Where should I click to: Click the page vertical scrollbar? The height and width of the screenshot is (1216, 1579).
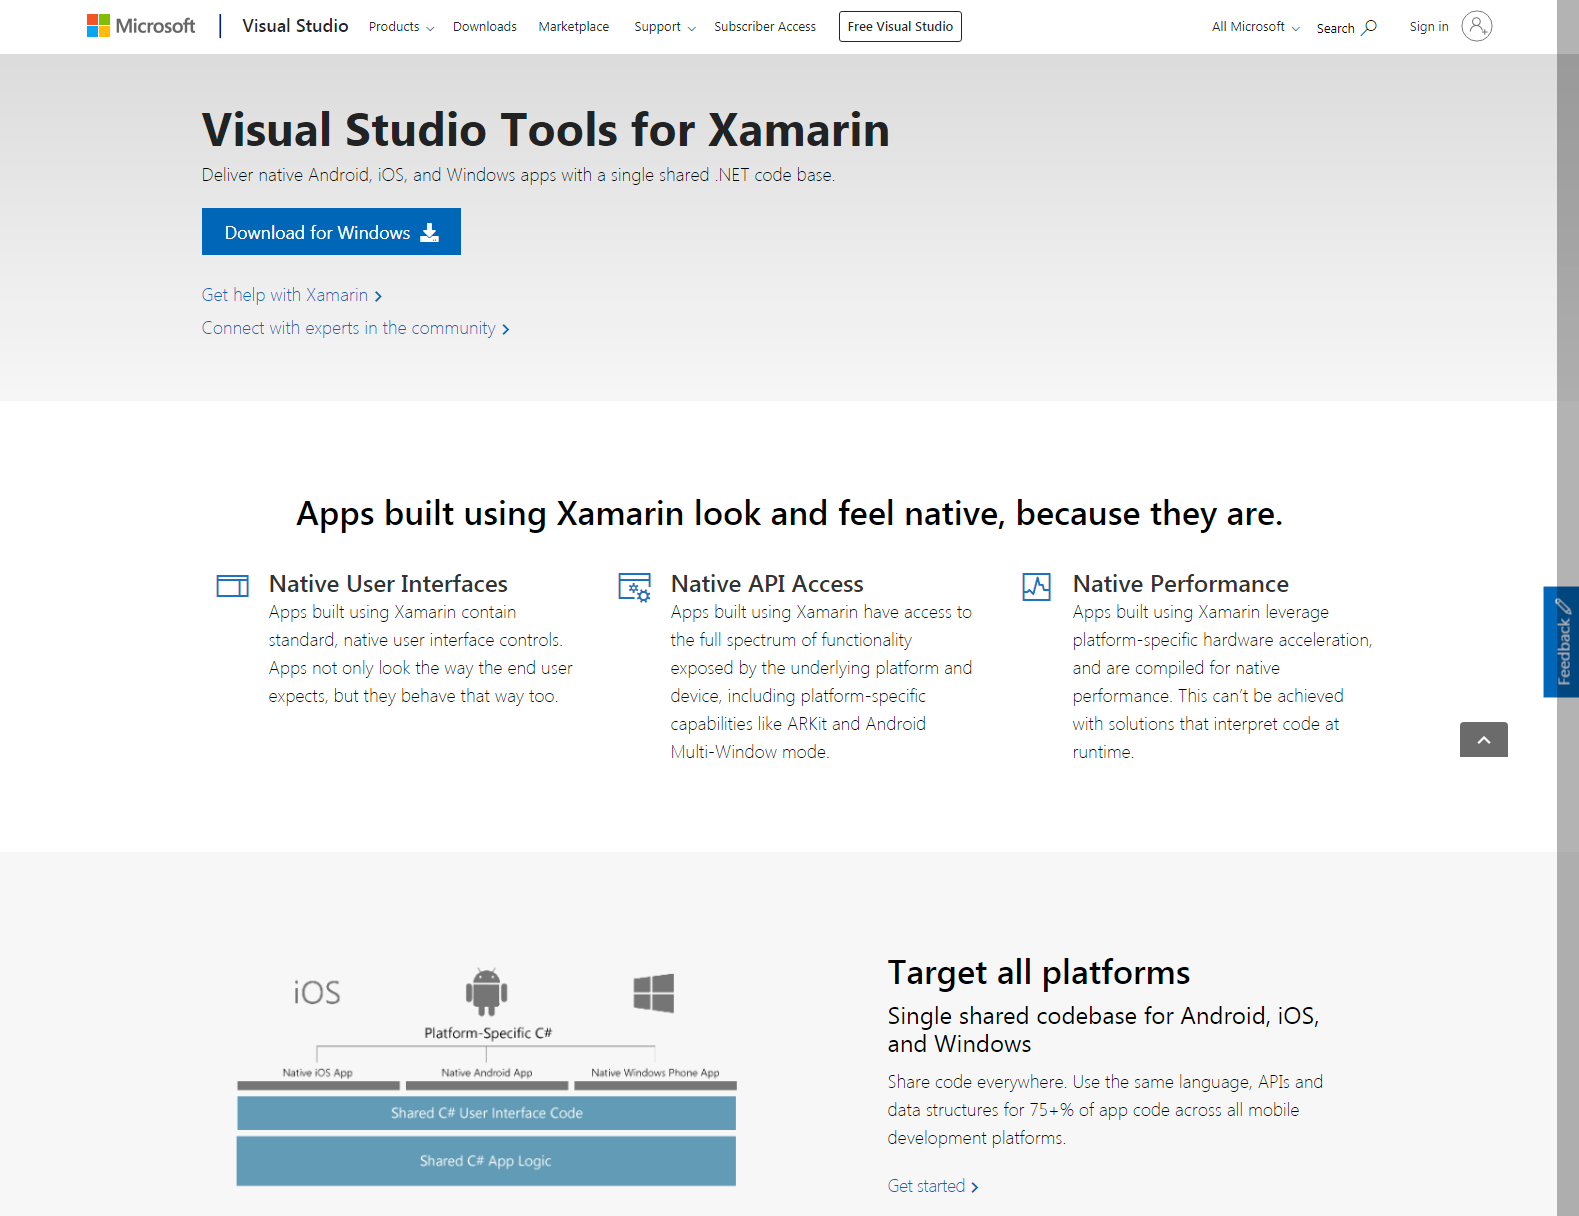pos(1568,608)
